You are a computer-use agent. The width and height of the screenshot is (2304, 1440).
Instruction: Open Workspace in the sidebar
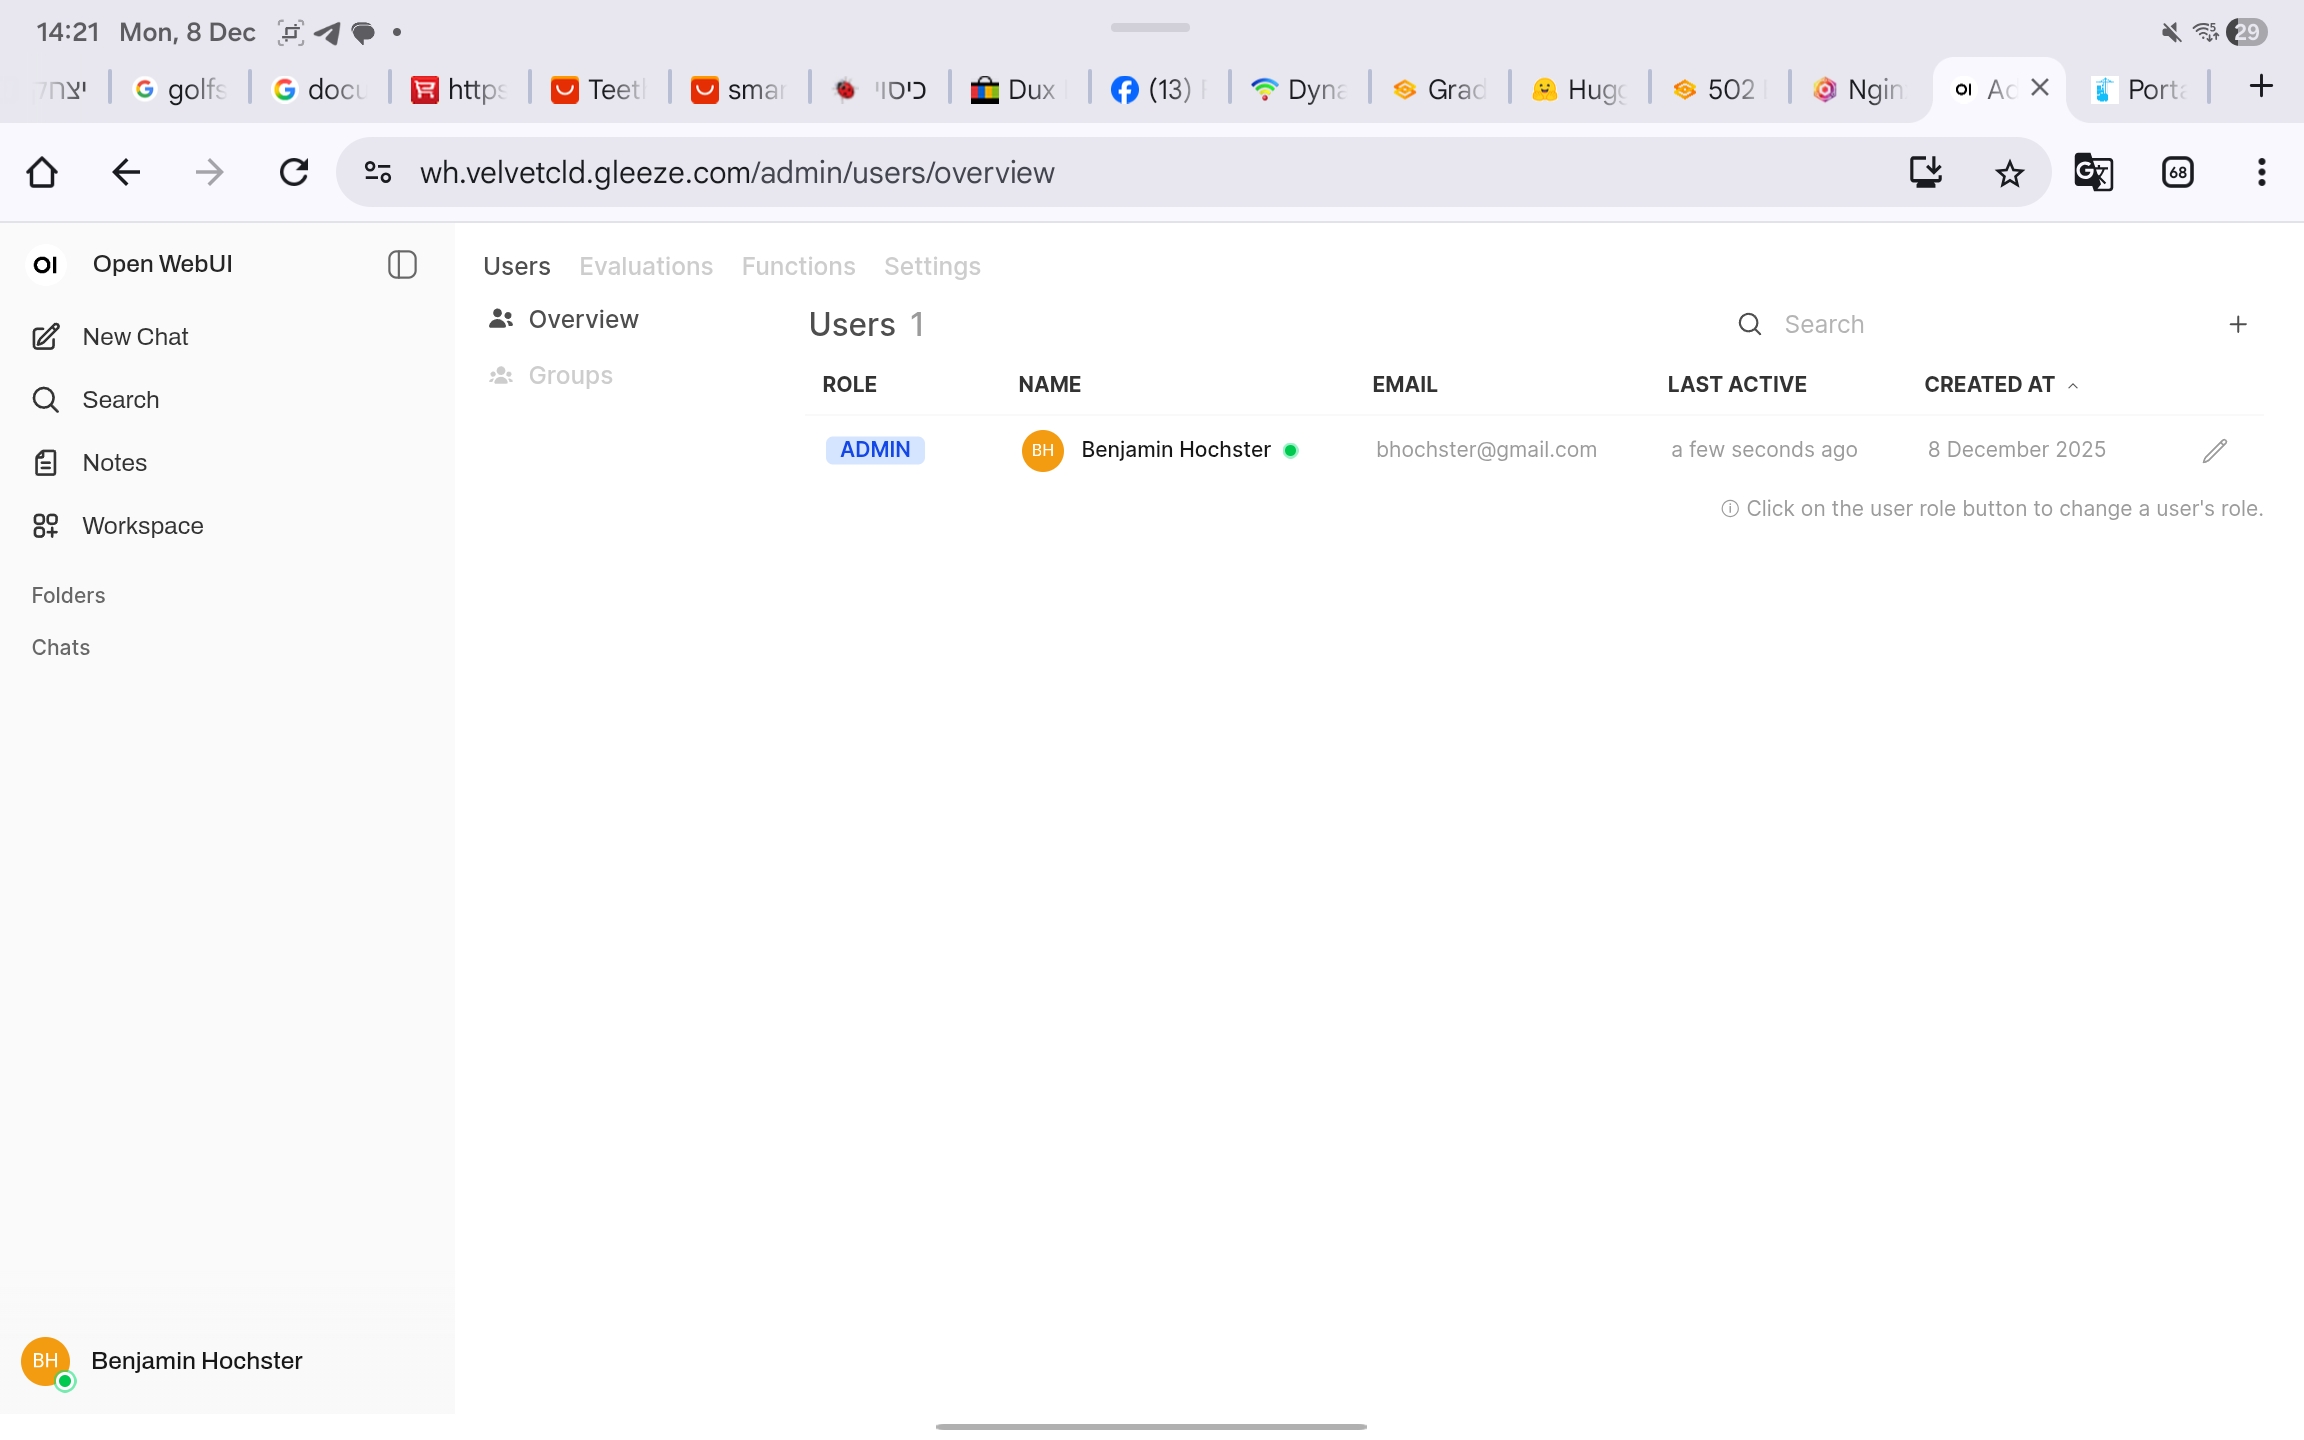click(x=142, y=526)
